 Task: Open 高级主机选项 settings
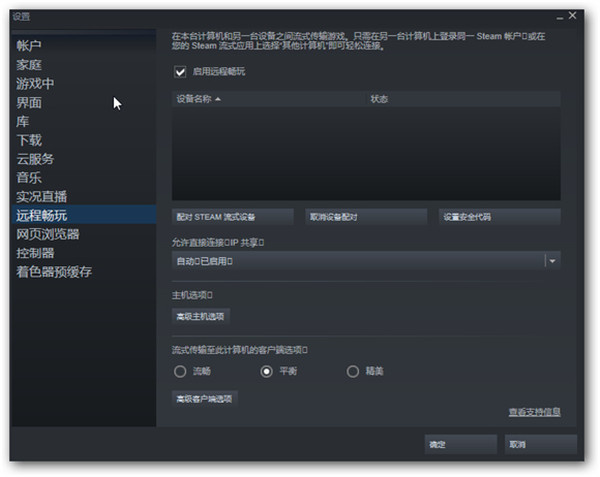pos(201,316)
